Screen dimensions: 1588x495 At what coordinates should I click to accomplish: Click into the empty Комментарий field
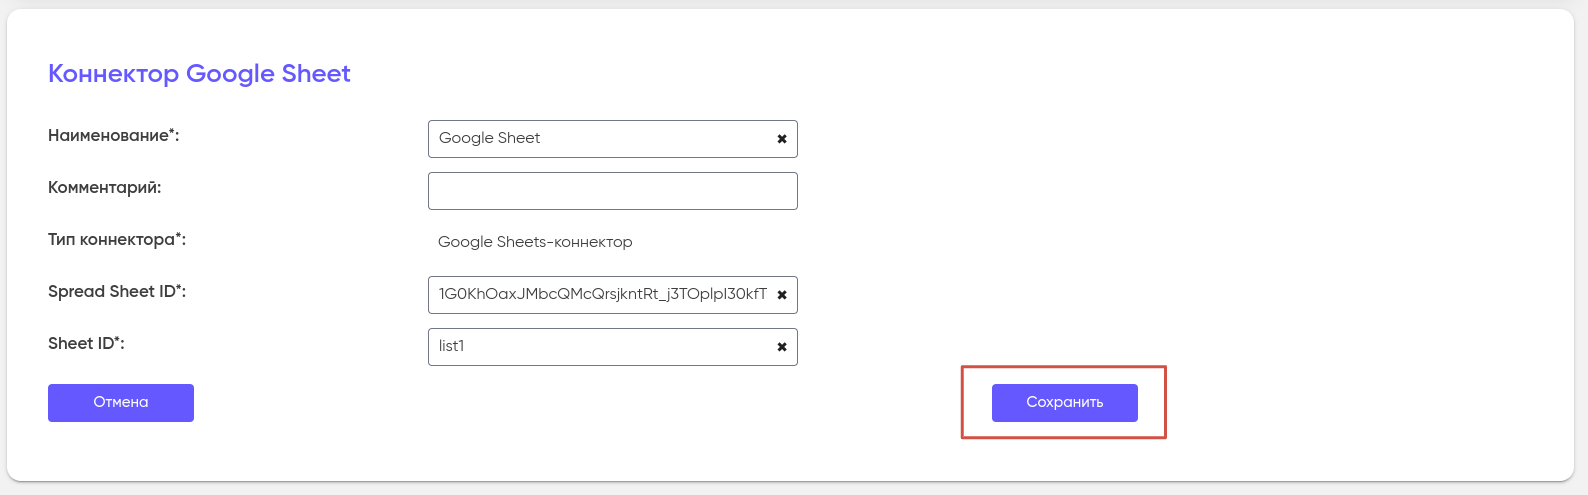612,191
